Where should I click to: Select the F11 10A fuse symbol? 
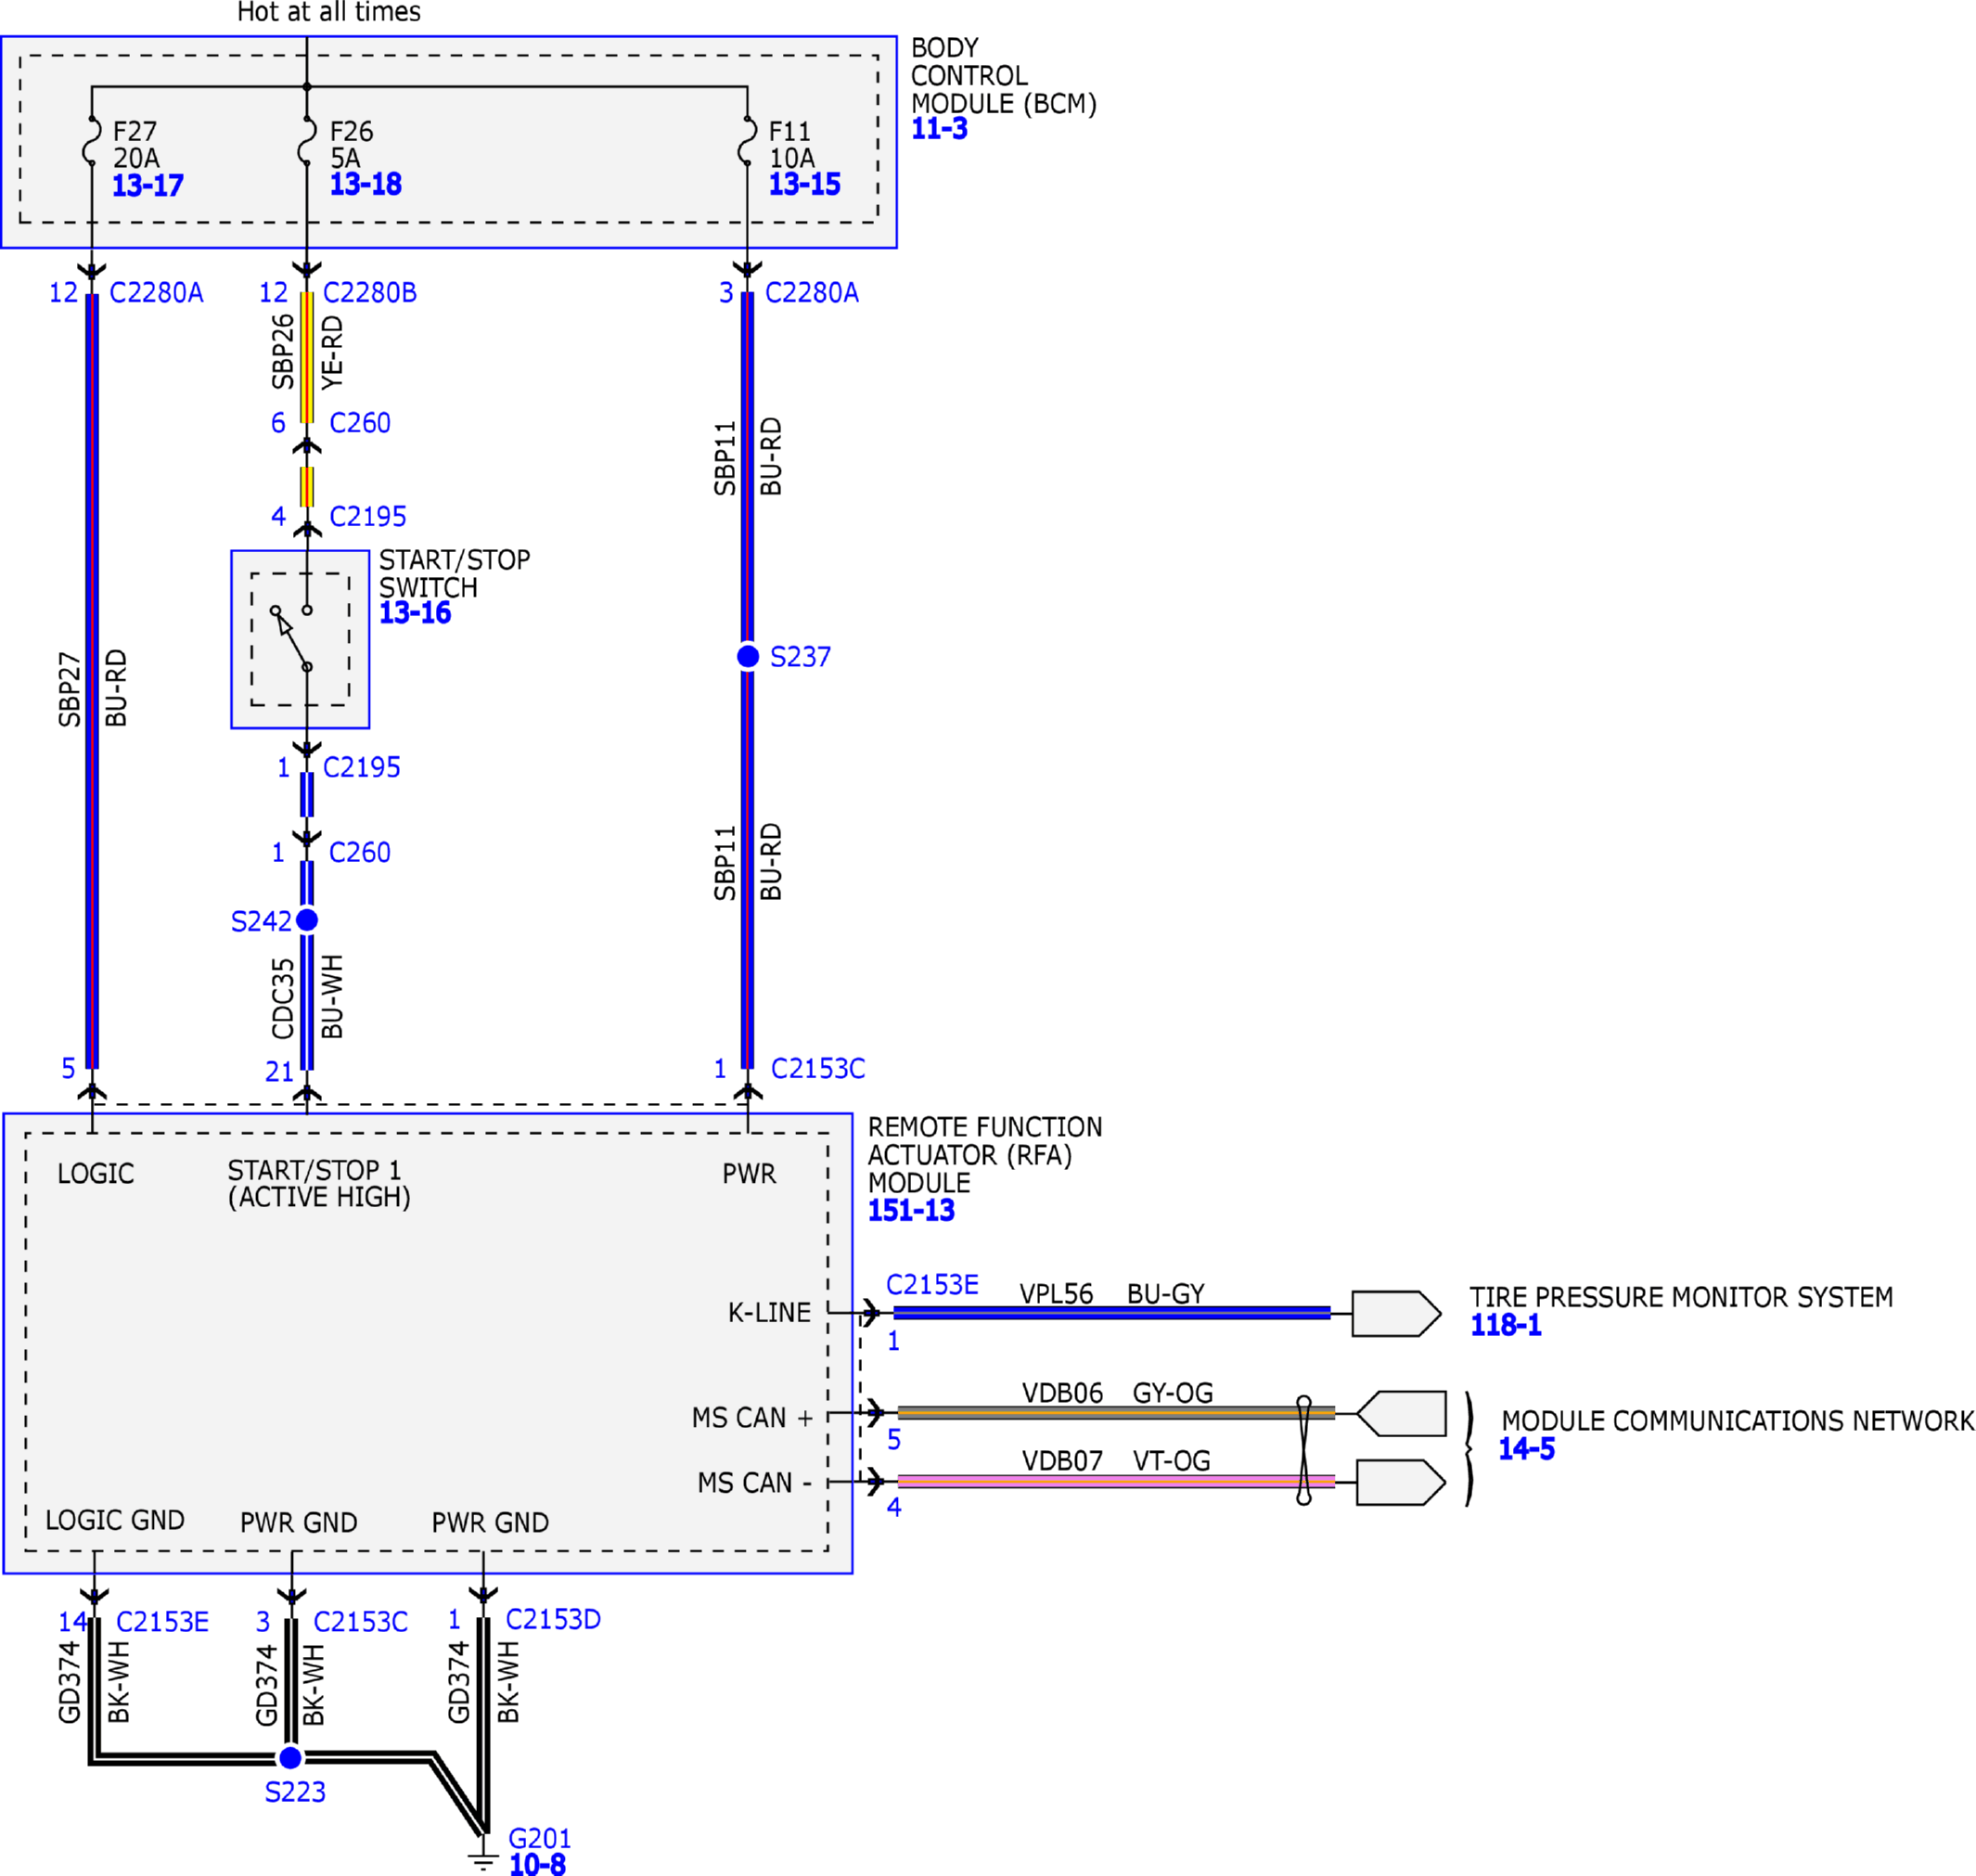747,141
